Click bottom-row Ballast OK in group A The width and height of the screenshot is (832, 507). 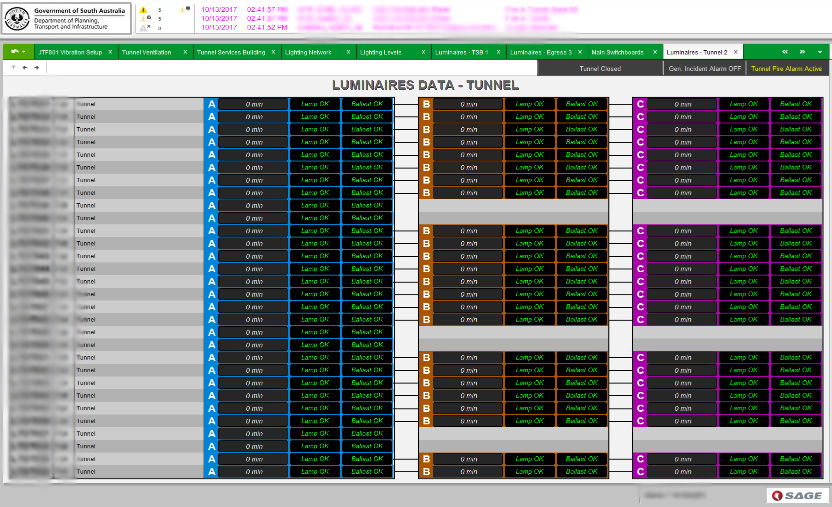367,471
